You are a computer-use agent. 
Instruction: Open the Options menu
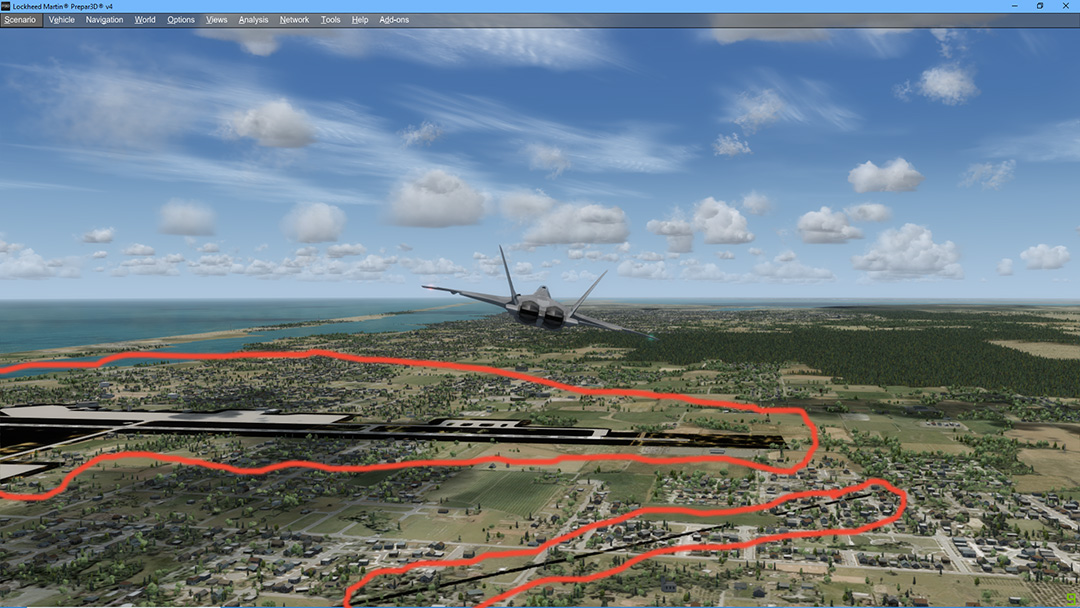coord(180,20)
